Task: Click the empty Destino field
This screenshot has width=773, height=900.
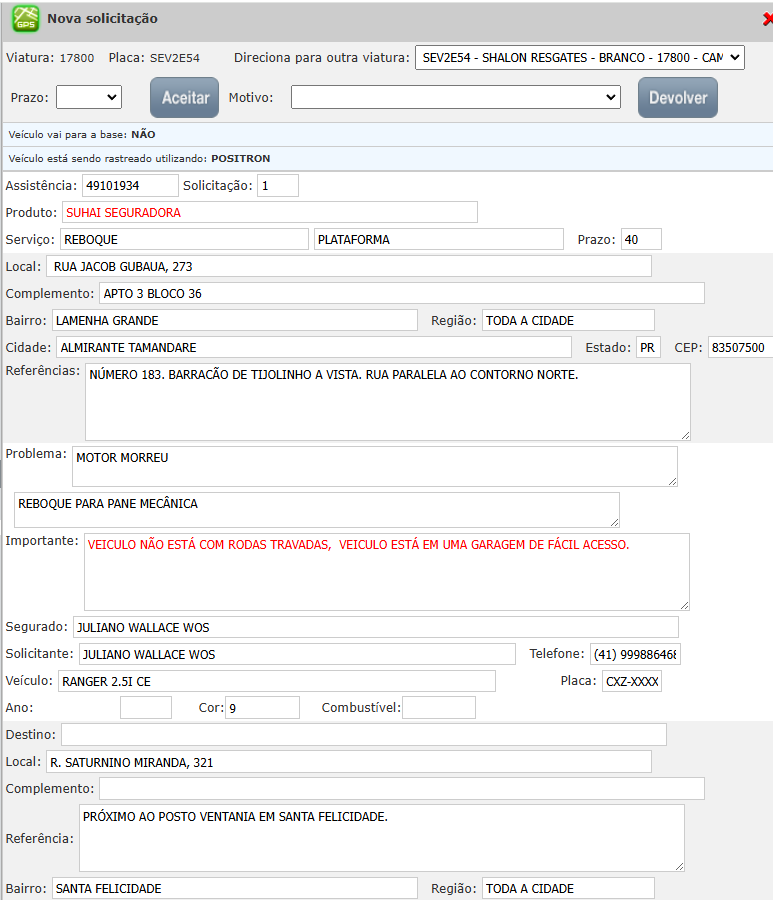Action: point(363,735)
